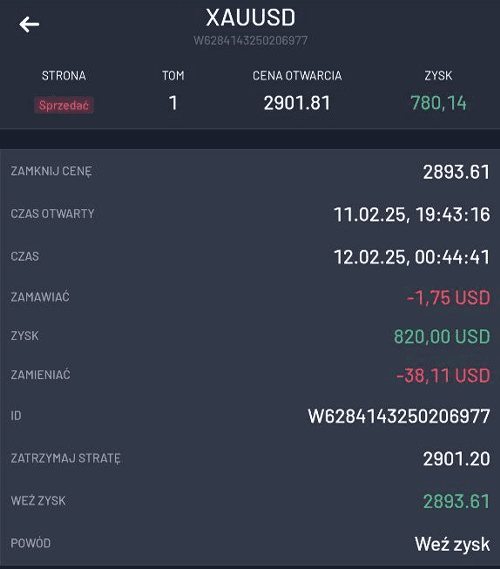Screen dimensions: 500x569
Task: Select the POWÓD value Weź zysk
Action: pyautogui.click(x=452, y=544)
